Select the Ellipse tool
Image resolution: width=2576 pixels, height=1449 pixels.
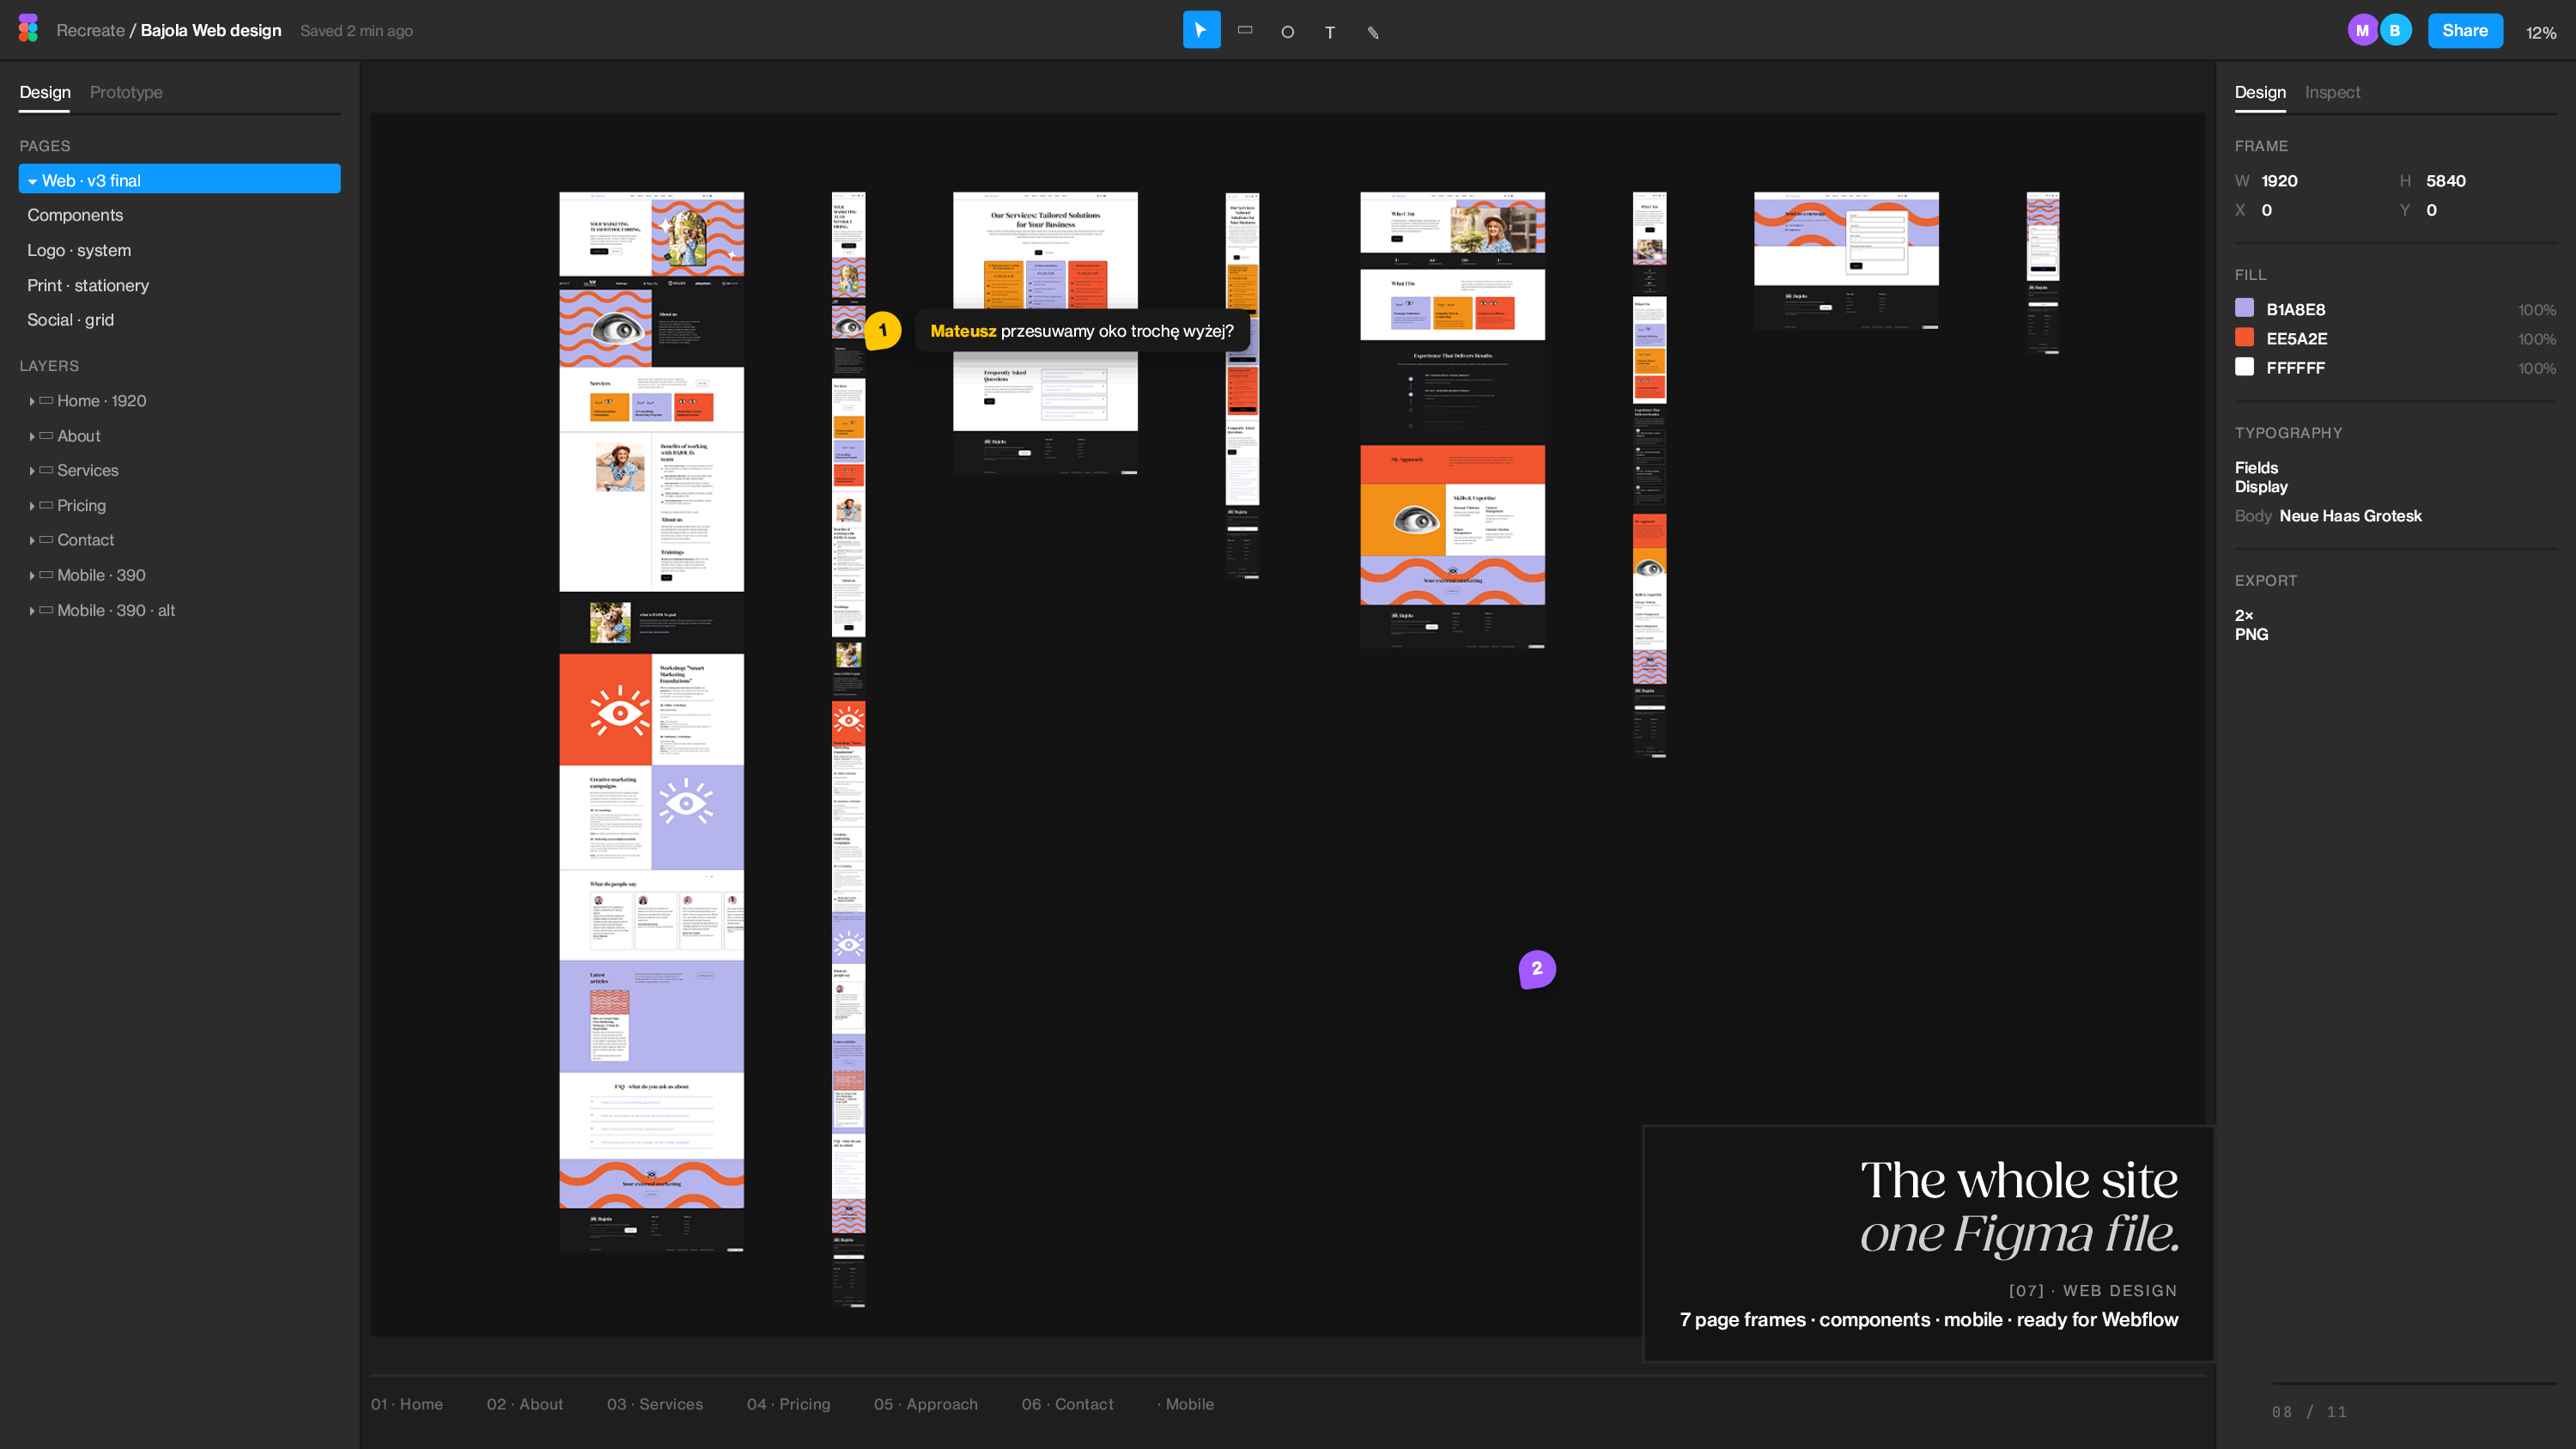[x=1288, y=32]
